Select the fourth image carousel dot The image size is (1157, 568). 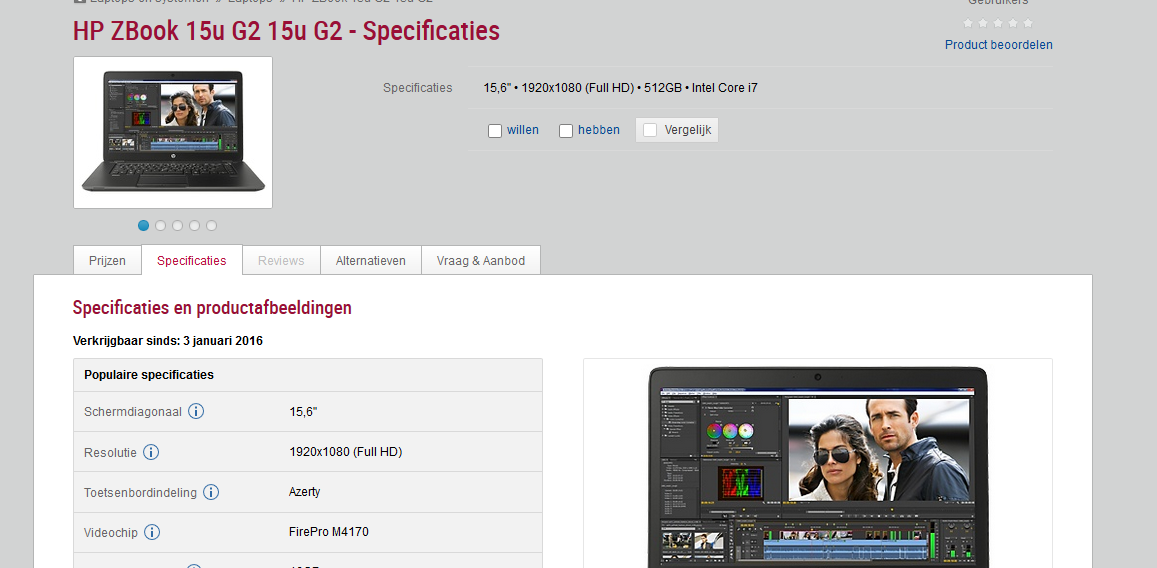pyautogui.click(x=194, y=226)
